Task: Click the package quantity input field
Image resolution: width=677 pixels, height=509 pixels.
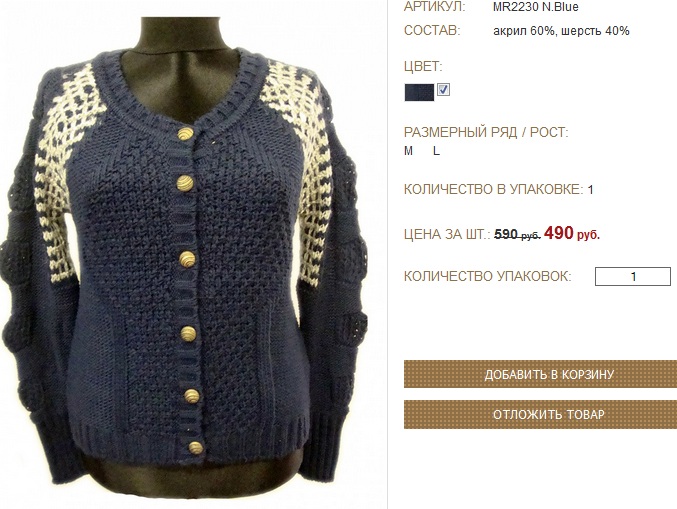Action: pyautogui.click(x=633, y=276)
